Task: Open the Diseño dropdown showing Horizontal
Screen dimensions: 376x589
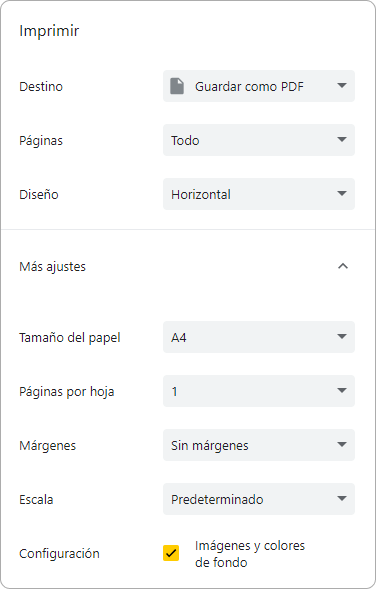Action: coord(259,194)
